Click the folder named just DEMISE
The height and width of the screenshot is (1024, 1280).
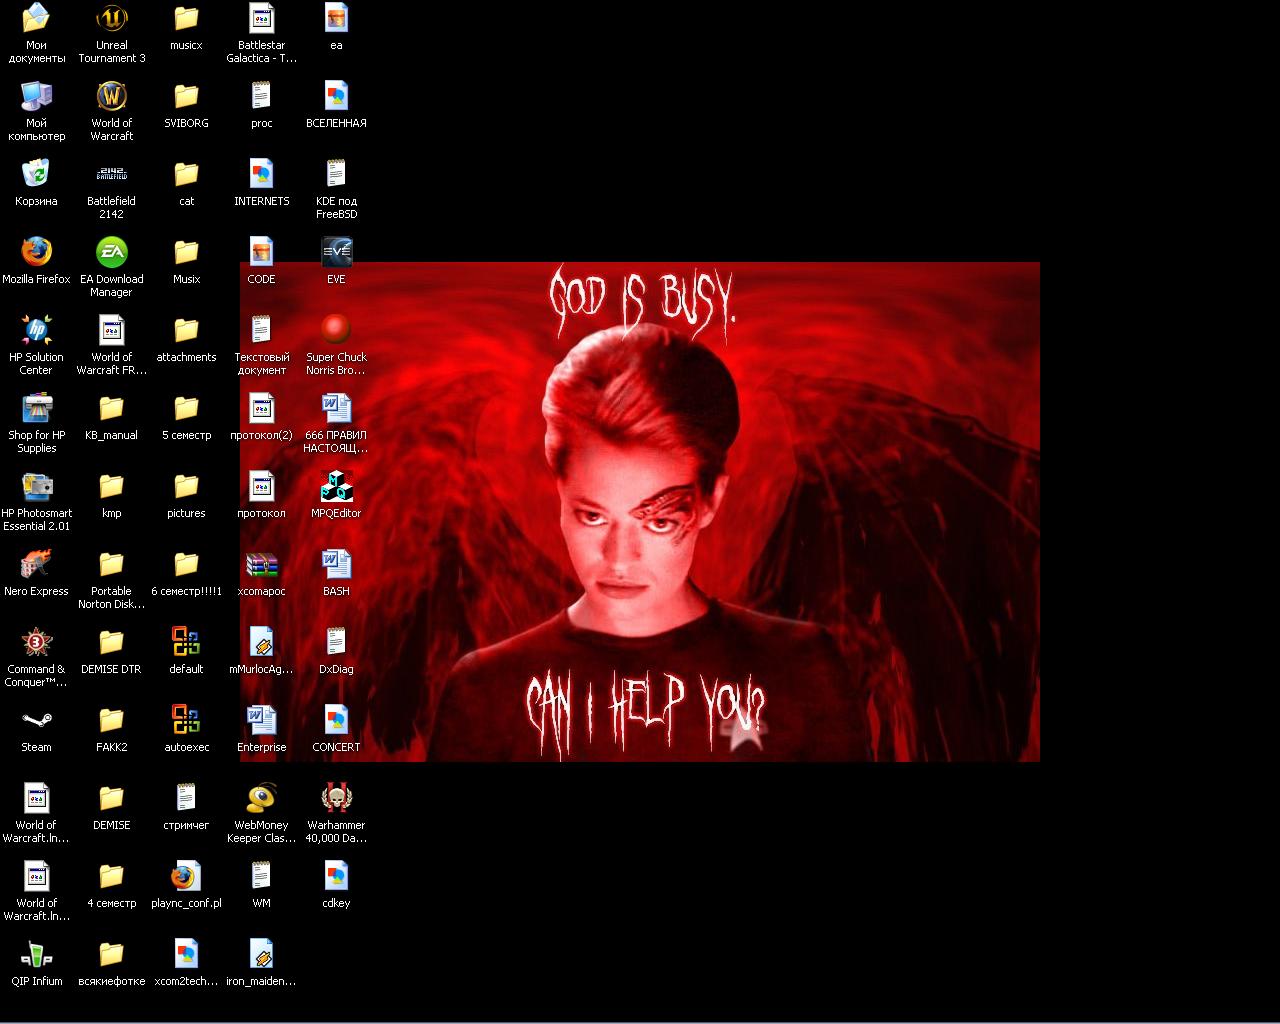(111, 798)
